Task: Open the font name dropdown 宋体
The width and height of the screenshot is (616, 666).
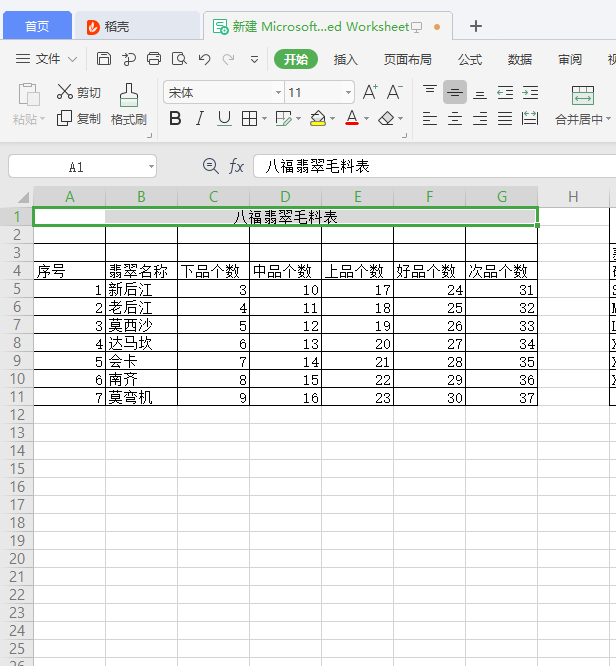Action: coord(278,92)
